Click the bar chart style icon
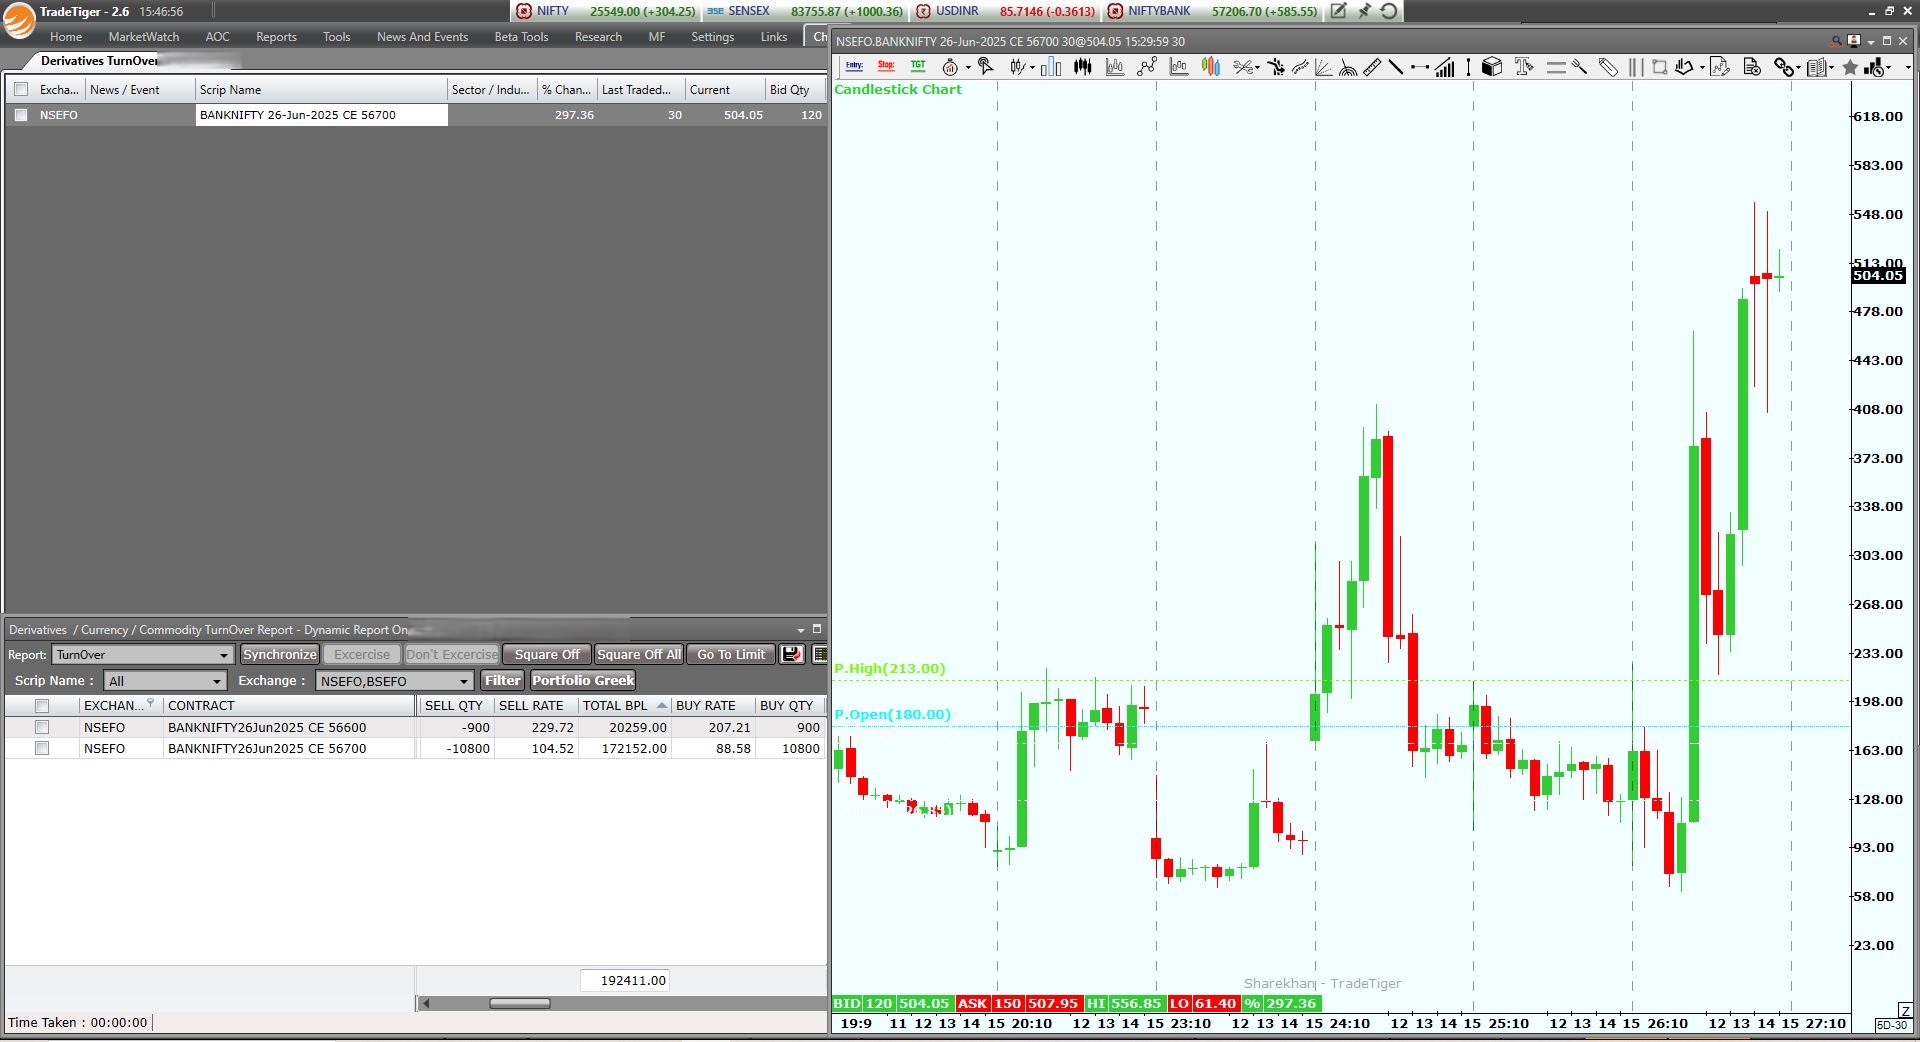The width and height of the screenshot is (1920, 1042). (1051, 67)
